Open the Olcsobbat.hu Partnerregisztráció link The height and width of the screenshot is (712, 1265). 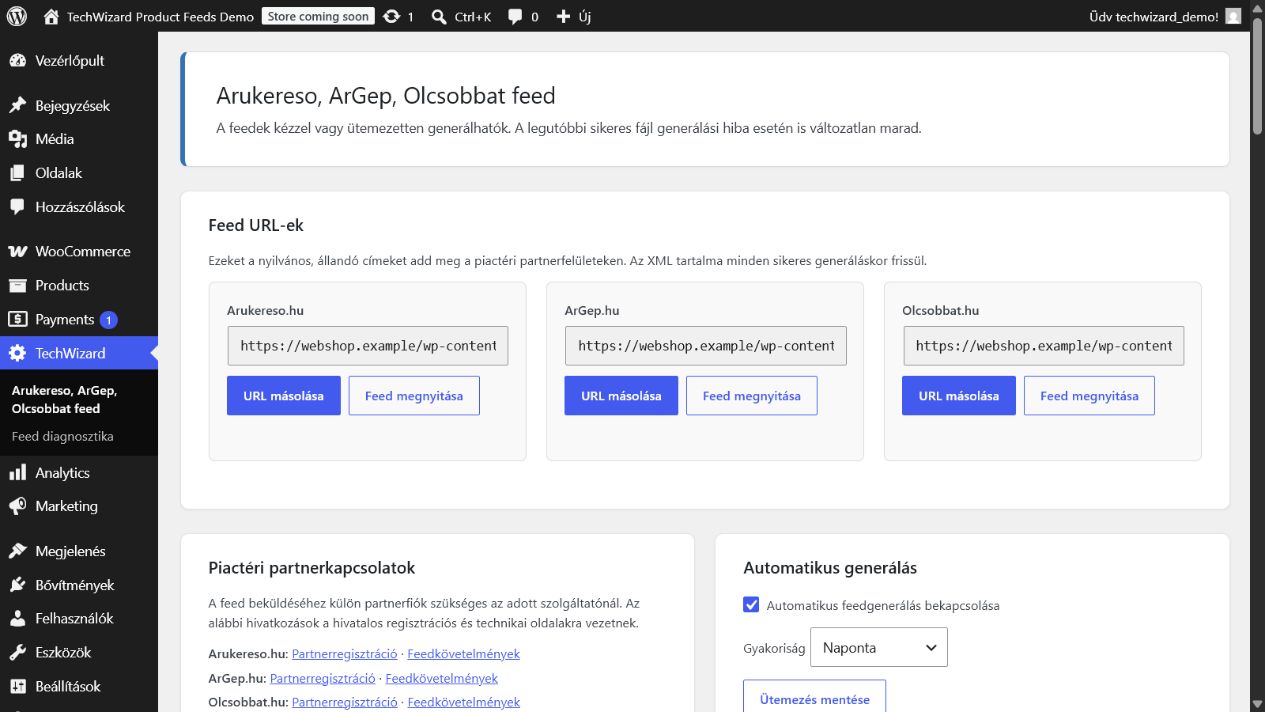pos(344,702)
